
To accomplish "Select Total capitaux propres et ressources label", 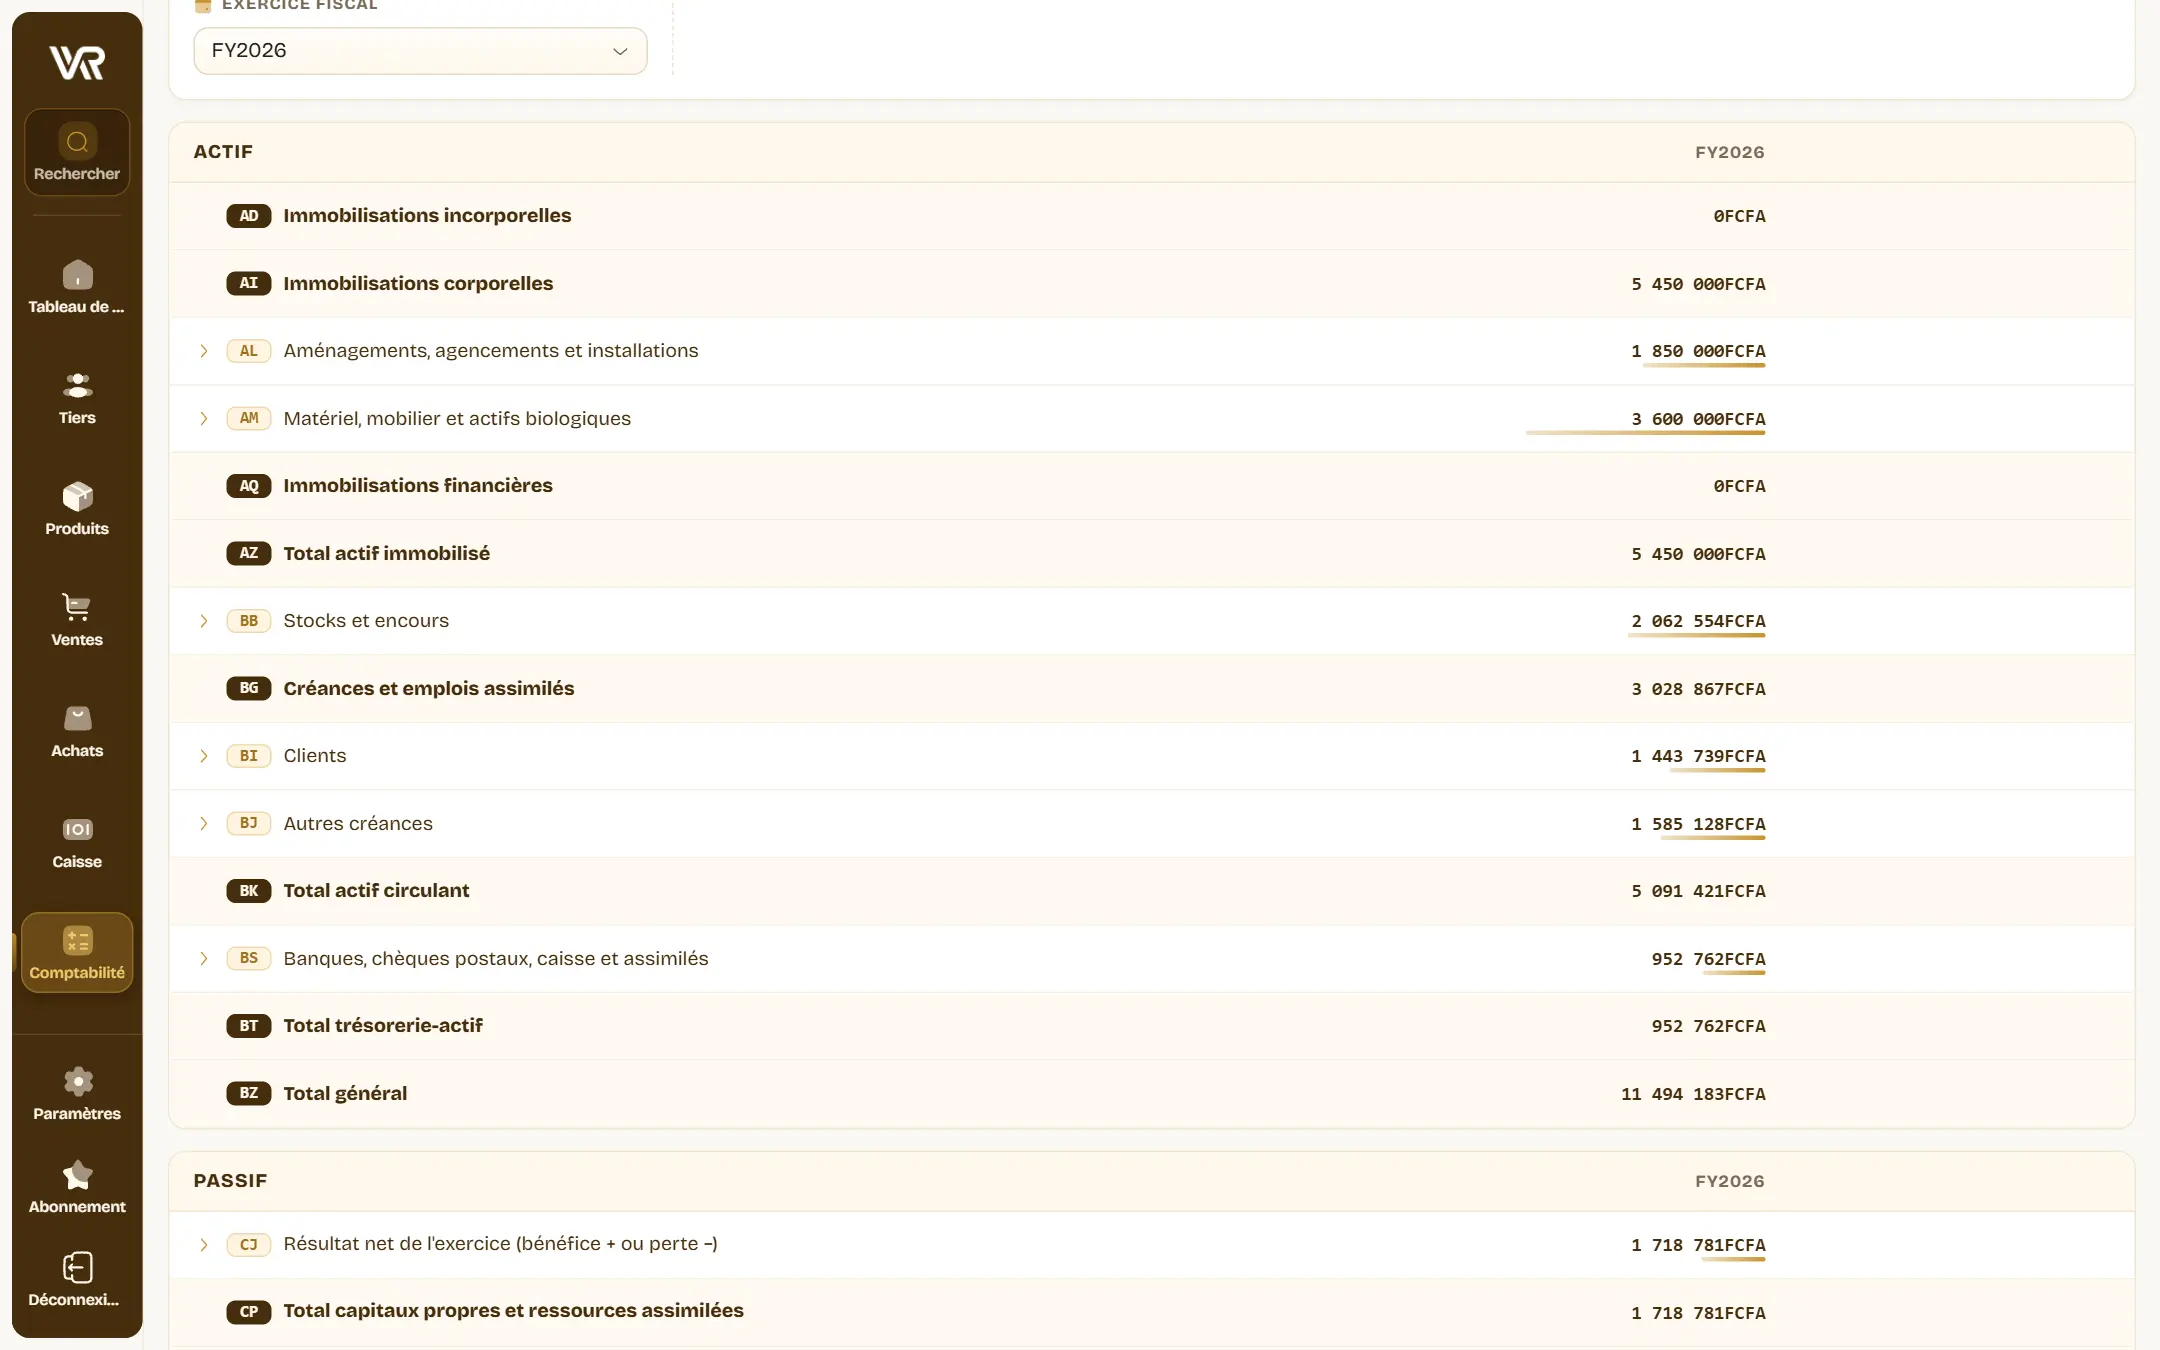I will (513, 1311).
